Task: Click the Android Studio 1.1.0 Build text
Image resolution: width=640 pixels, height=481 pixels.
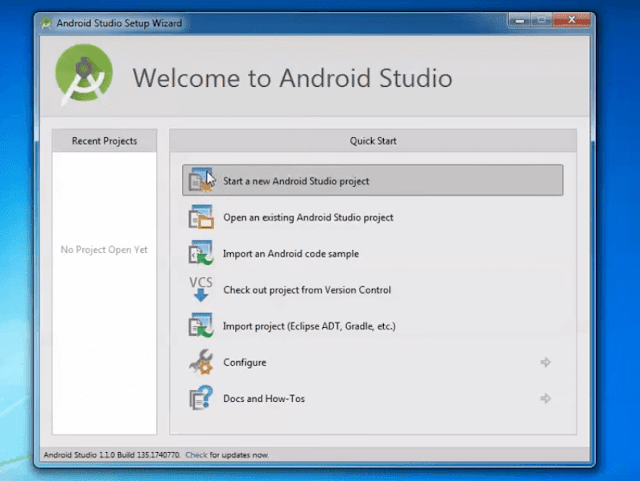Action: (111, 455)
